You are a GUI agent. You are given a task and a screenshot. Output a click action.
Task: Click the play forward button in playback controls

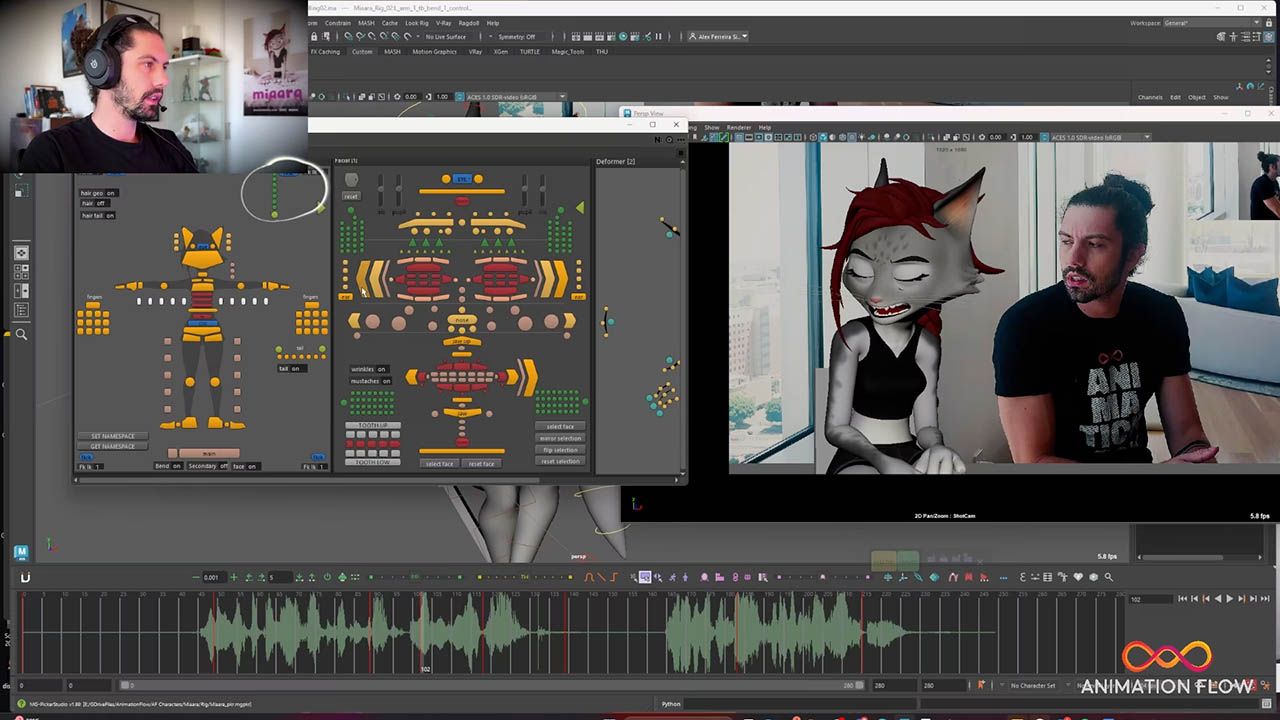coord(1230,598)
